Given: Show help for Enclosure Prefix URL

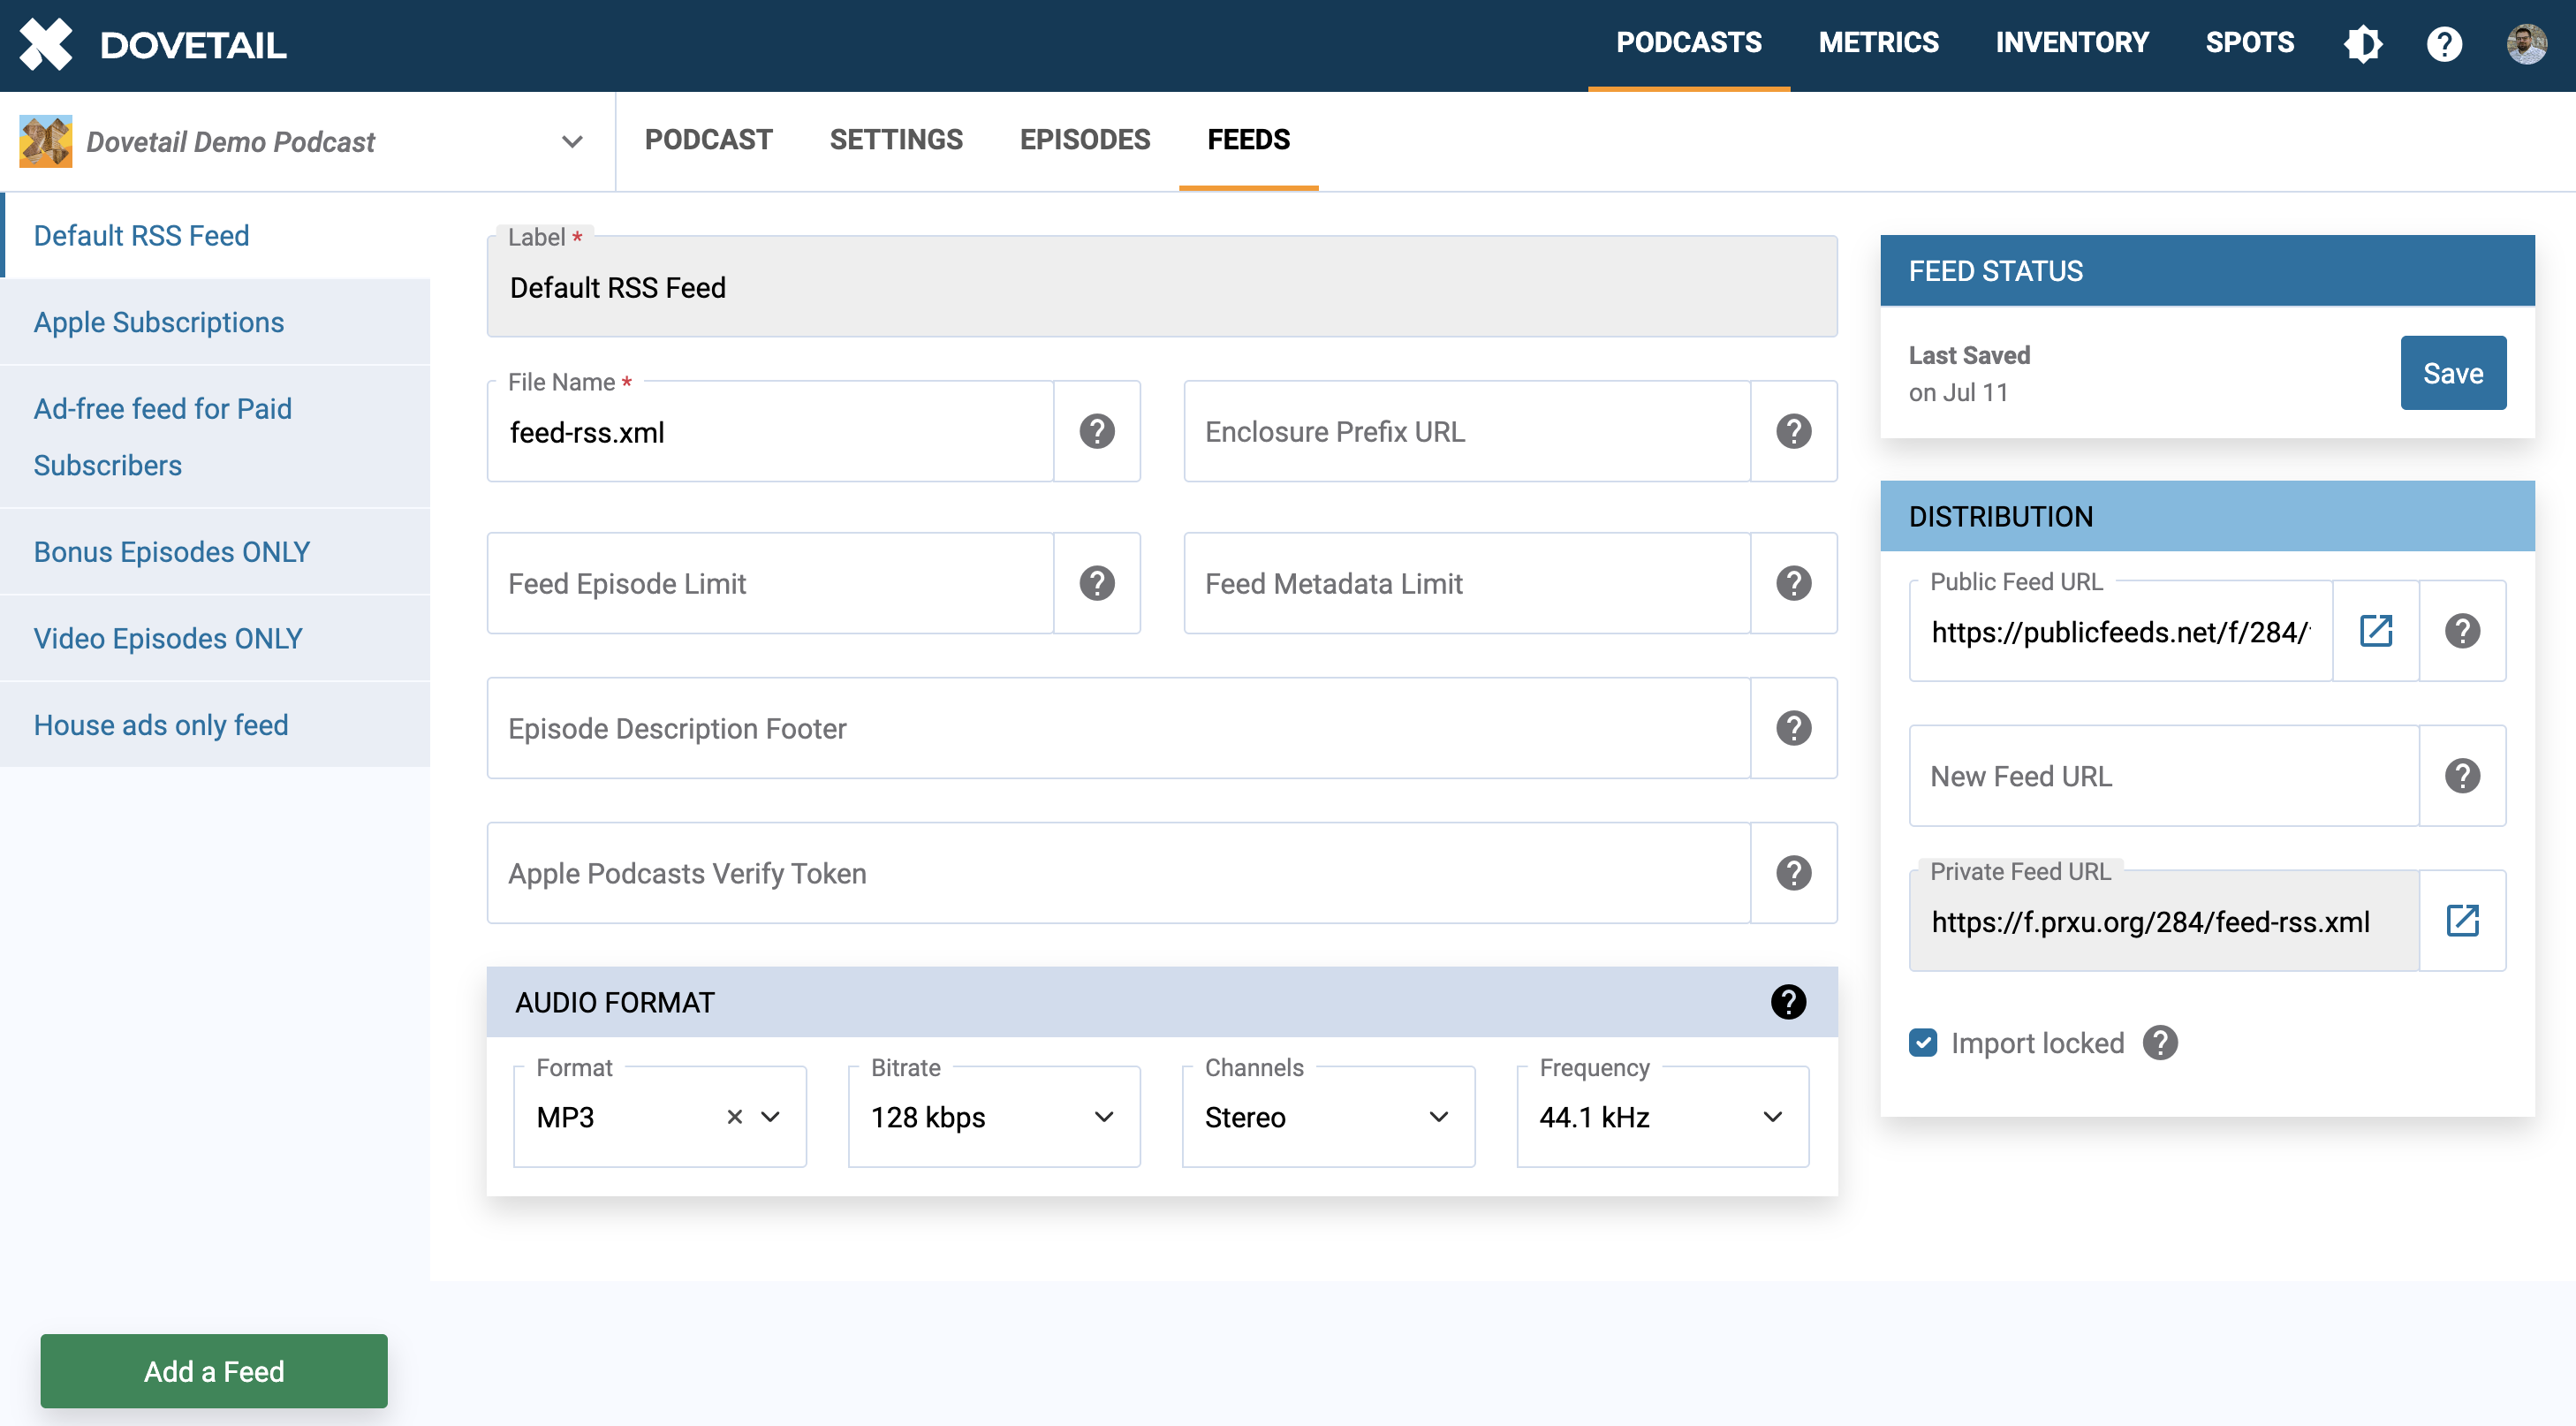Looking at the screenshot, I should pos(1794,431).
